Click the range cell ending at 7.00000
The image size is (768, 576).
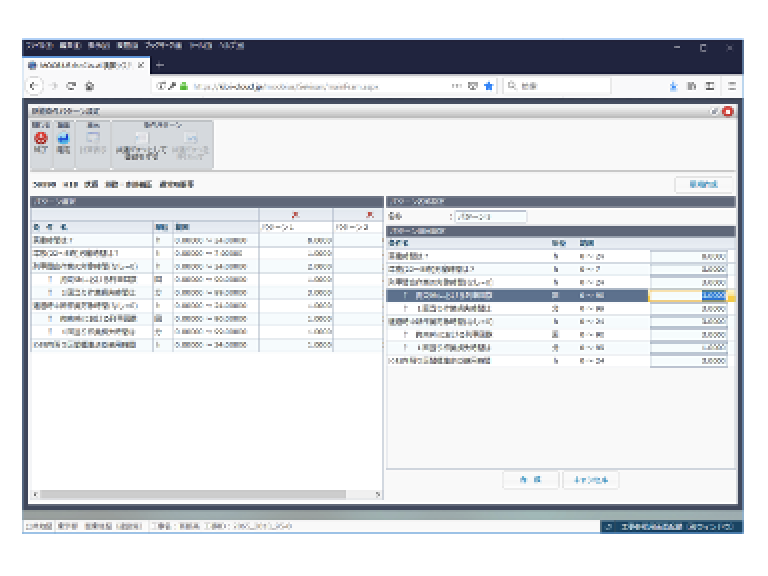click(216, 253)
